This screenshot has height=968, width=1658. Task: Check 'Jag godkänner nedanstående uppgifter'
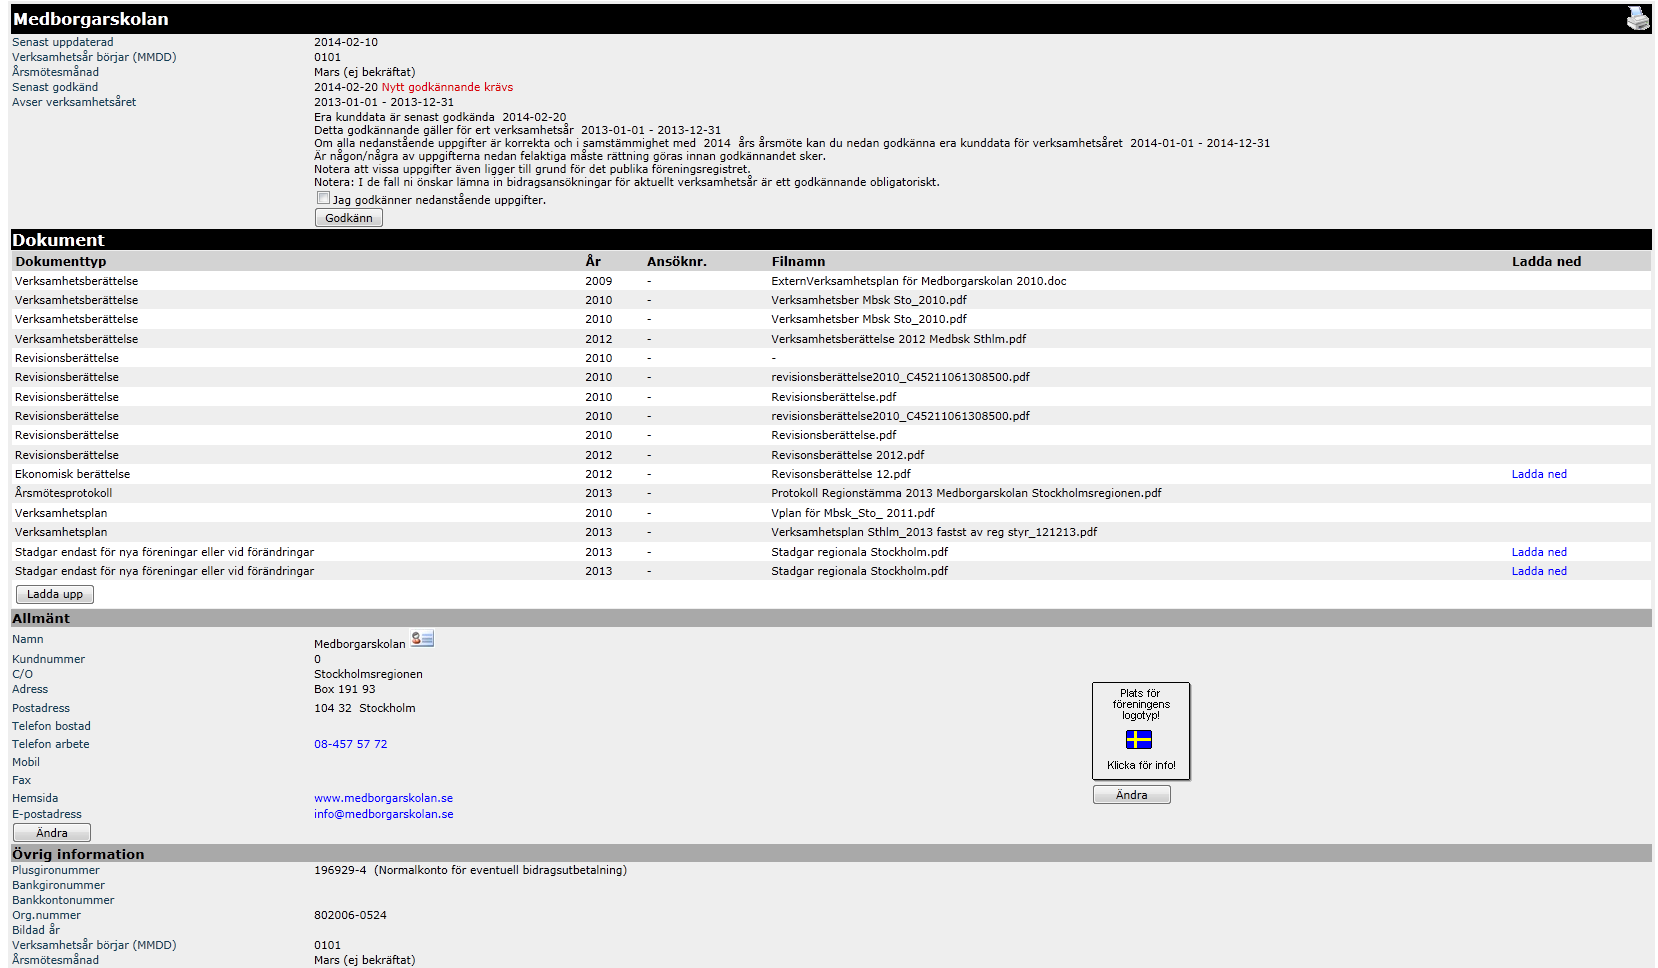[323, 198]
